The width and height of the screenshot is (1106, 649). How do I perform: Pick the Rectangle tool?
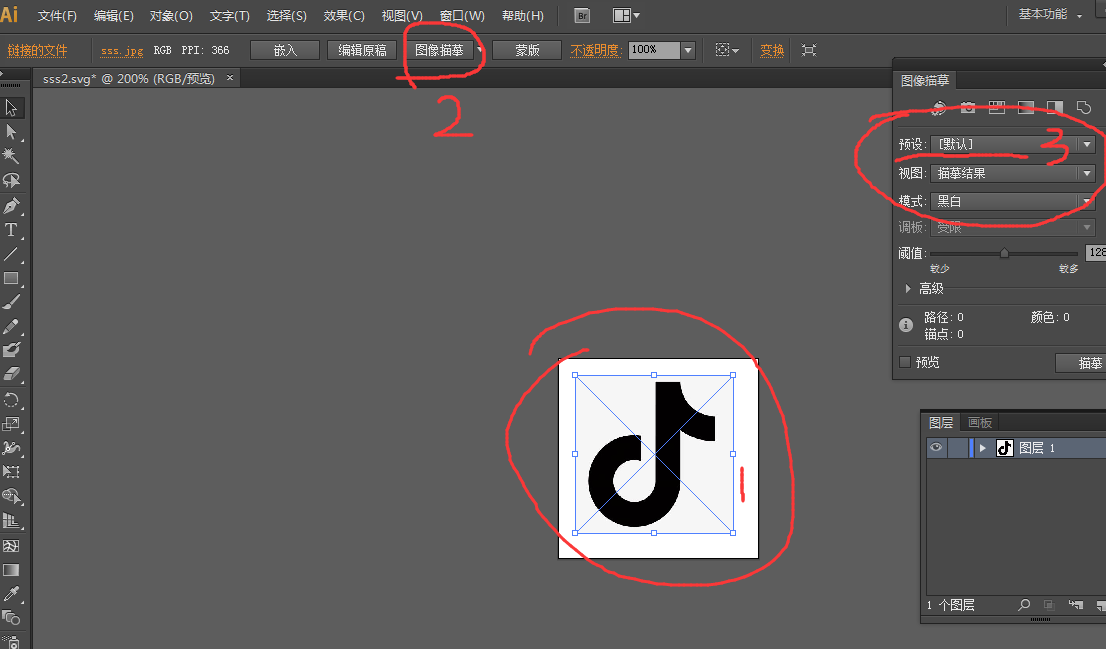[12, 278]
